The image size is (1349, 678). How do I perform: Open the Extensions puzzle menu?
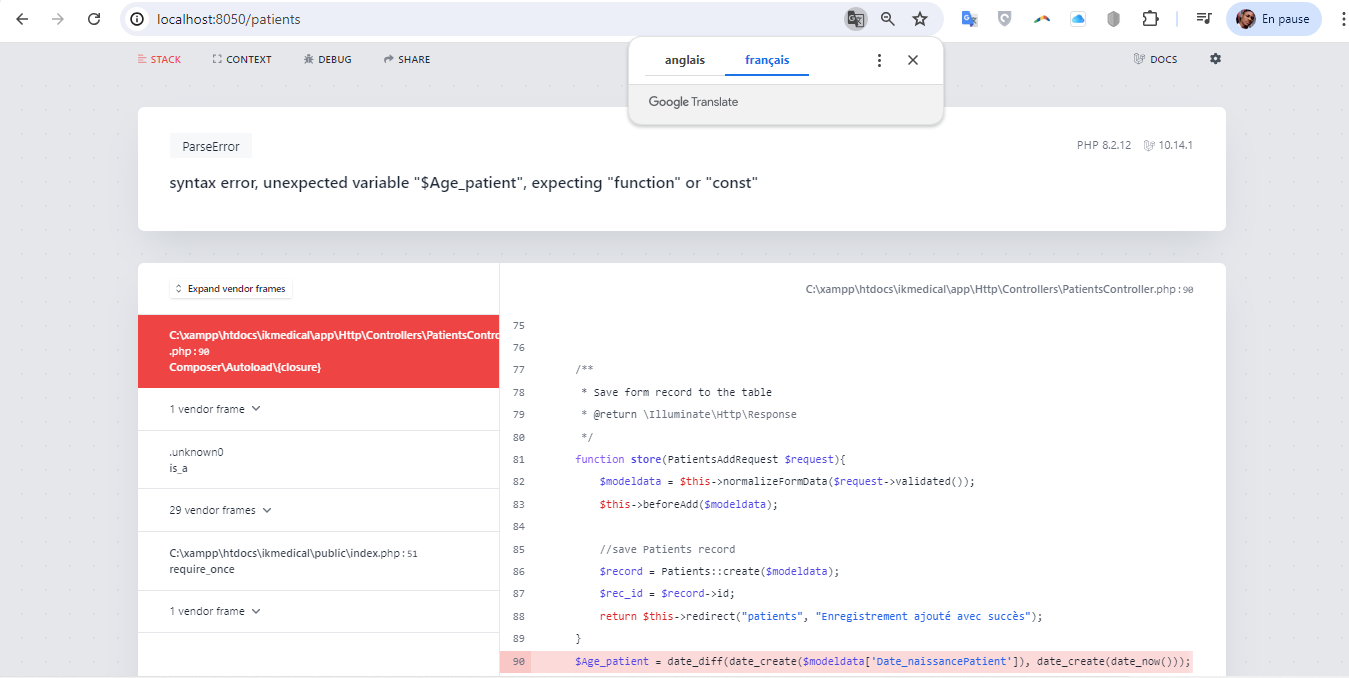[x=1150, y=19]
